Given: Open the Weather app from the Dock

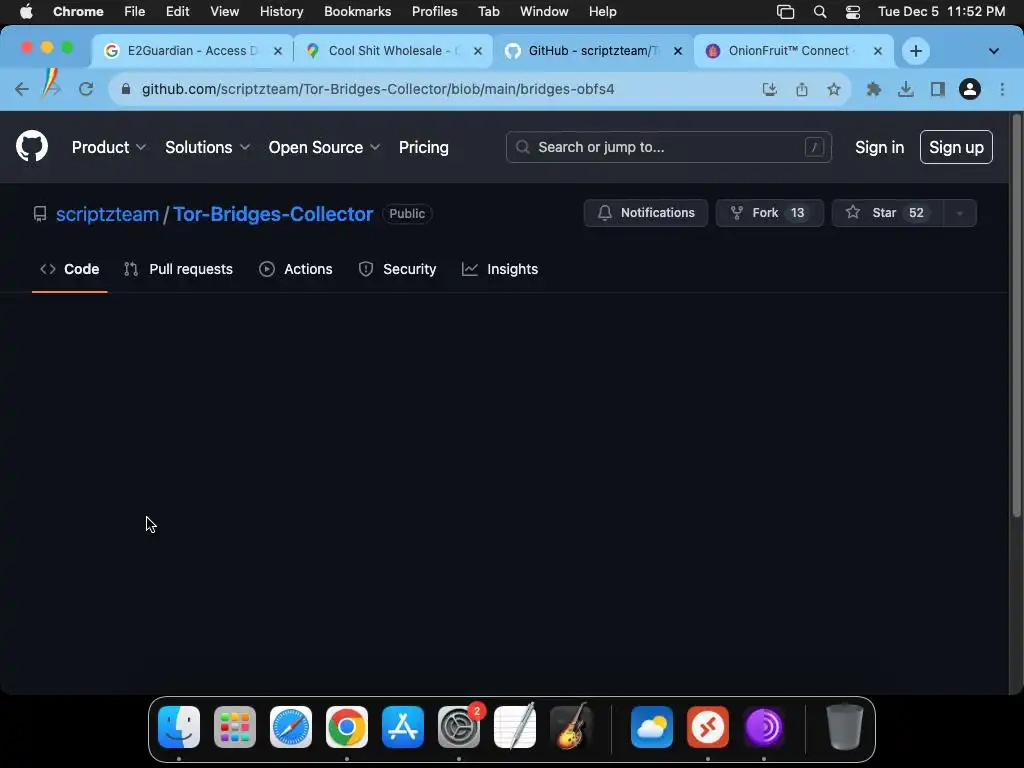Looking at the screenshot, I should 652,727.
